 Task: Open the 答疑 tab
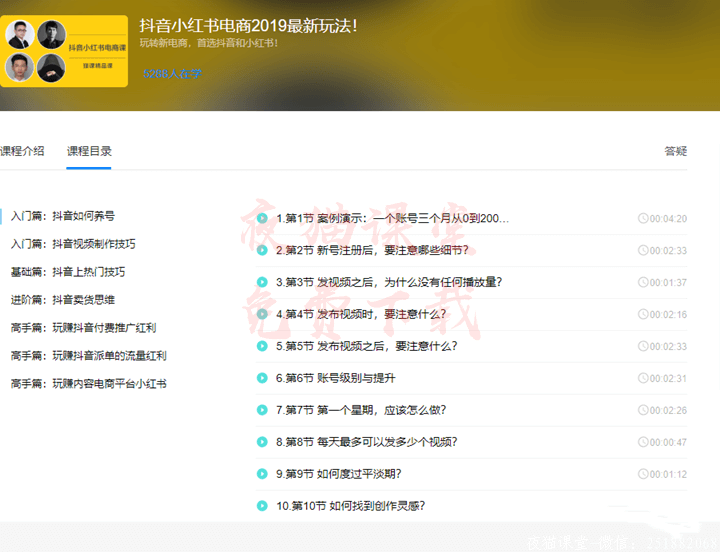pos(675,151)
